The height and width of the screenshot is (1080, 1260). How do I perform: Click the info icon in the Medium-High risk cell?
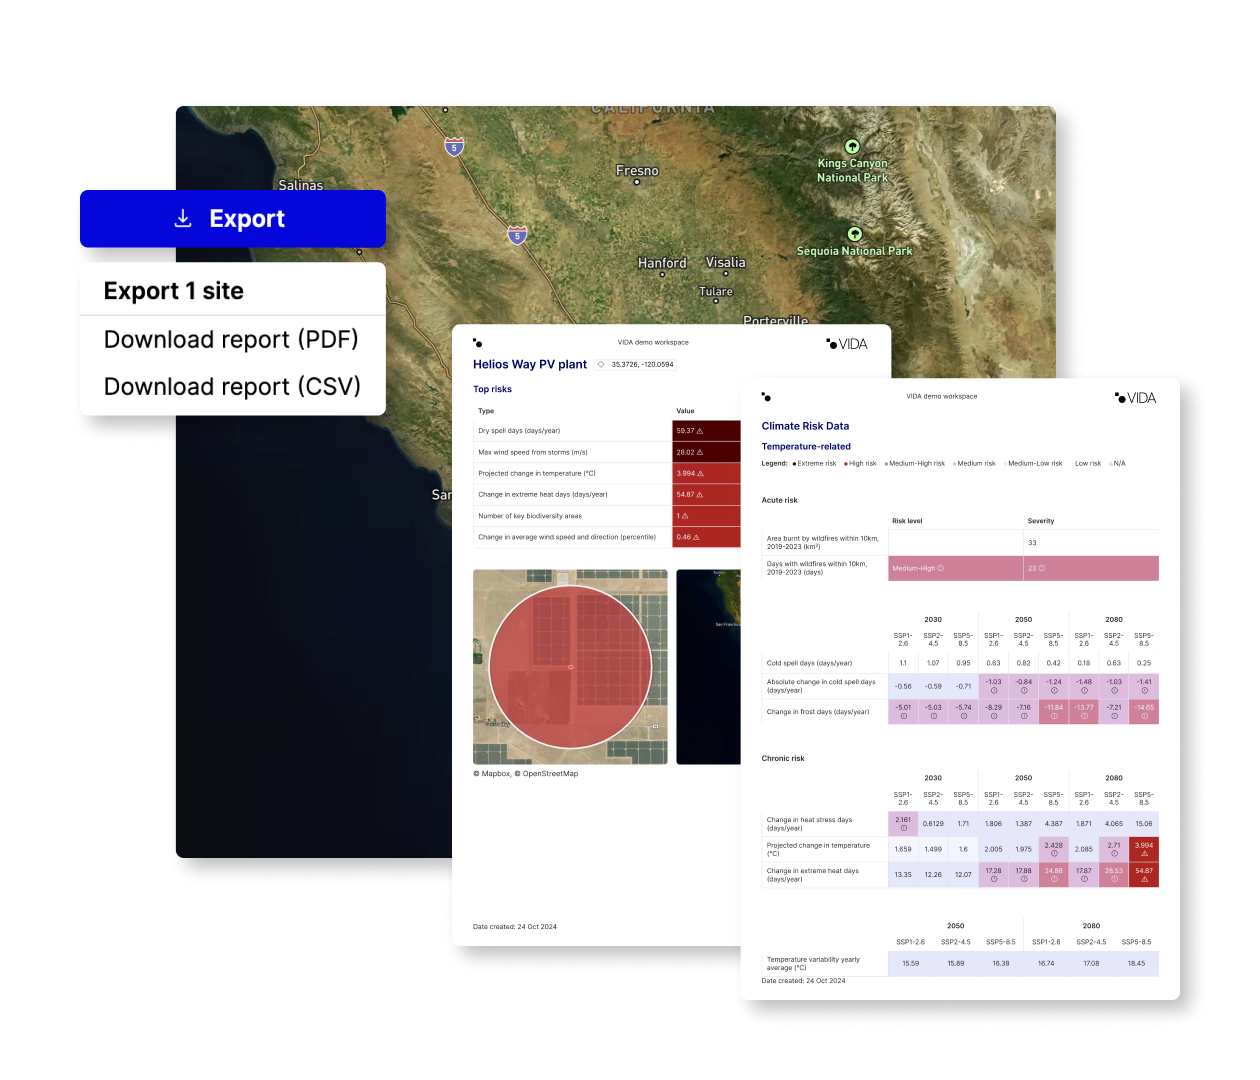pos(940,568)
